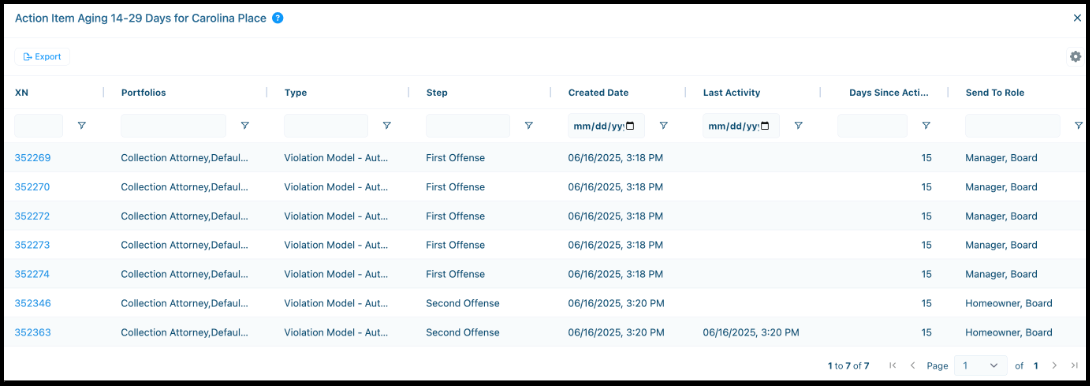
Task: Click the Type column filter icon
Action: pos(387,125)
